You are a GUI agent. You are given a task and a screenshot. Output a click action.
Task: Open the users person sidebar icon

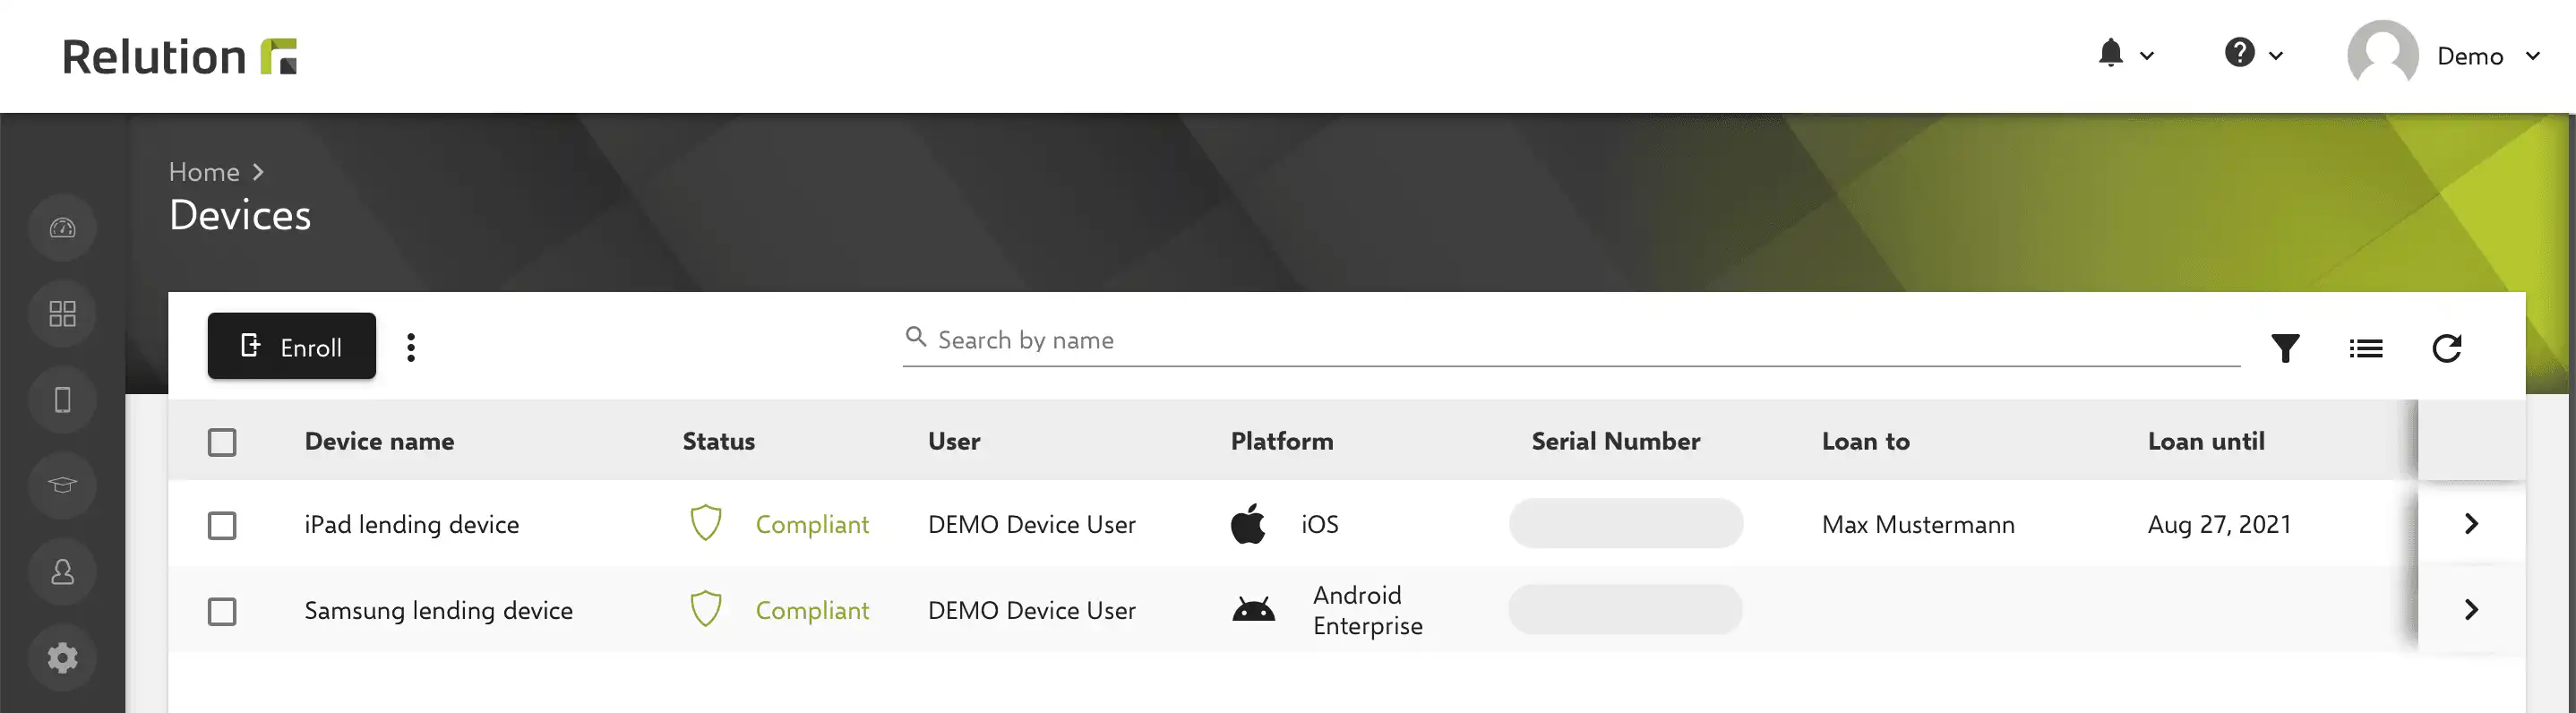[62, 572]
